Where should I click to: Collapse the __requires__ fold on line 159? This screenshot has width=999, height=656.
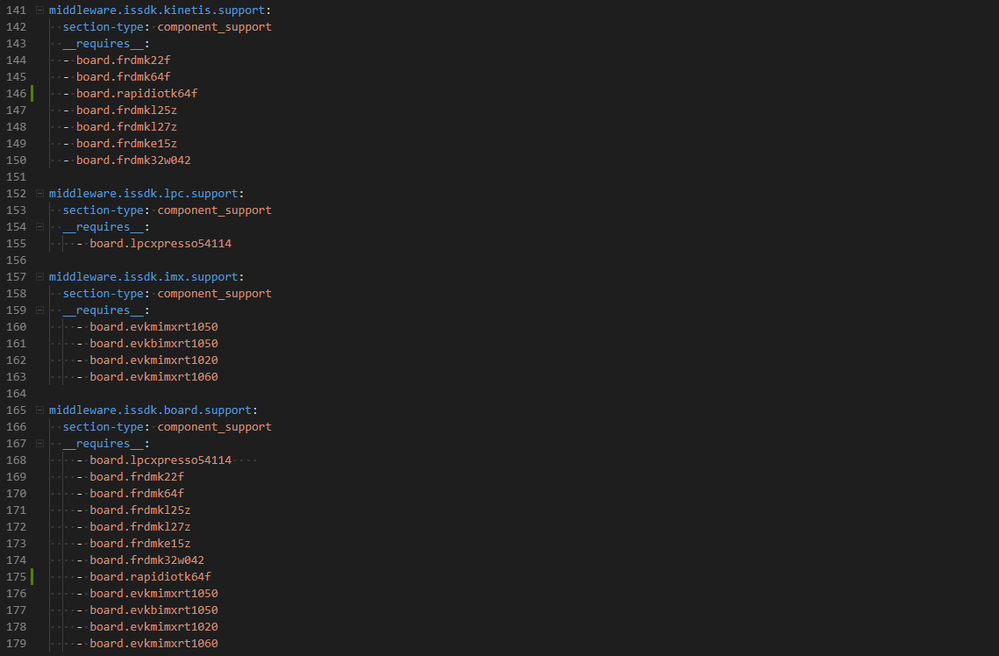coord(40,310)
